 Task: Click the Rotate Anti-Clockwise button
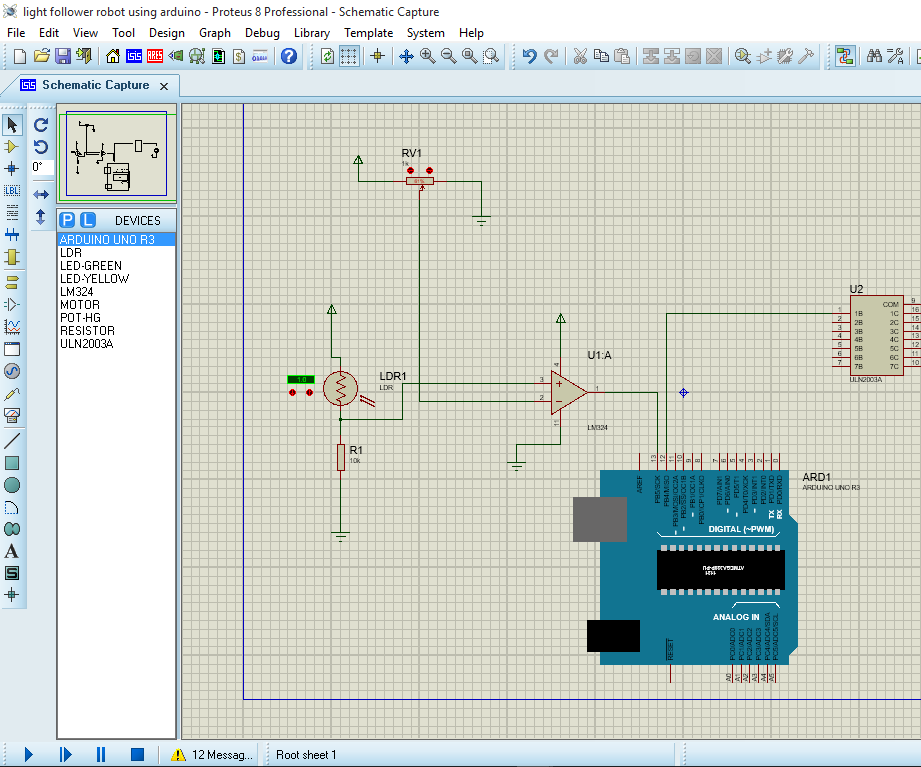click(x=41, y=147)
